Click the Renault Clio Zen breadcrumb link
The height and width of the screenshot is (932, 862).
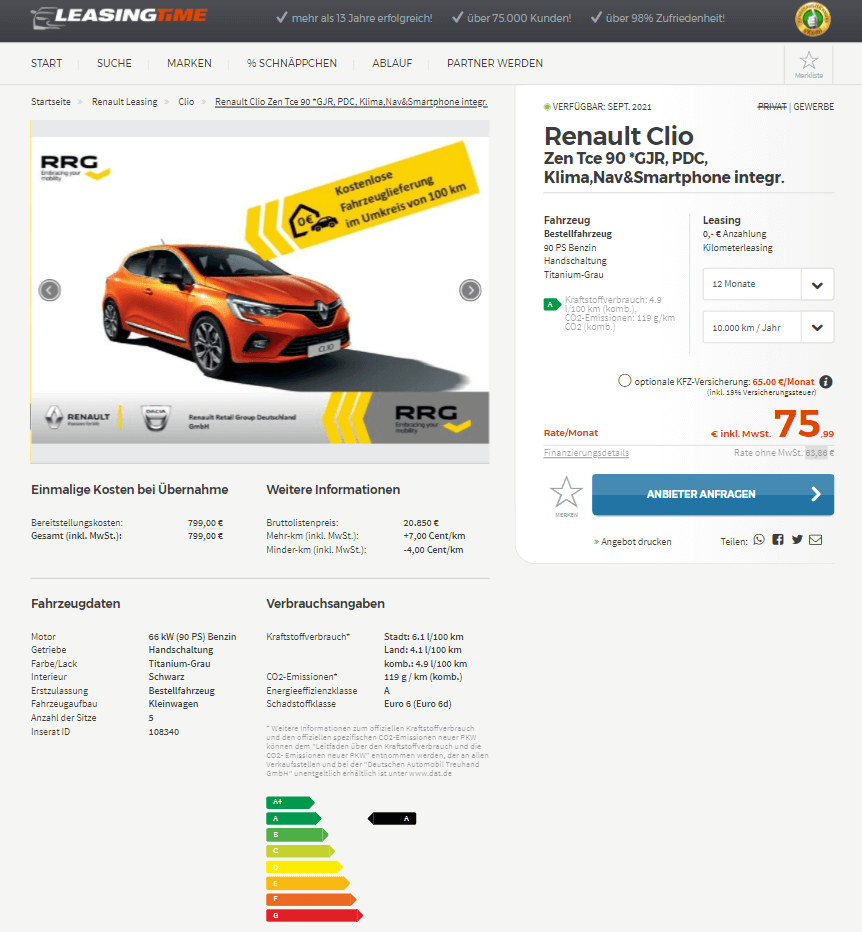point(351,102)
